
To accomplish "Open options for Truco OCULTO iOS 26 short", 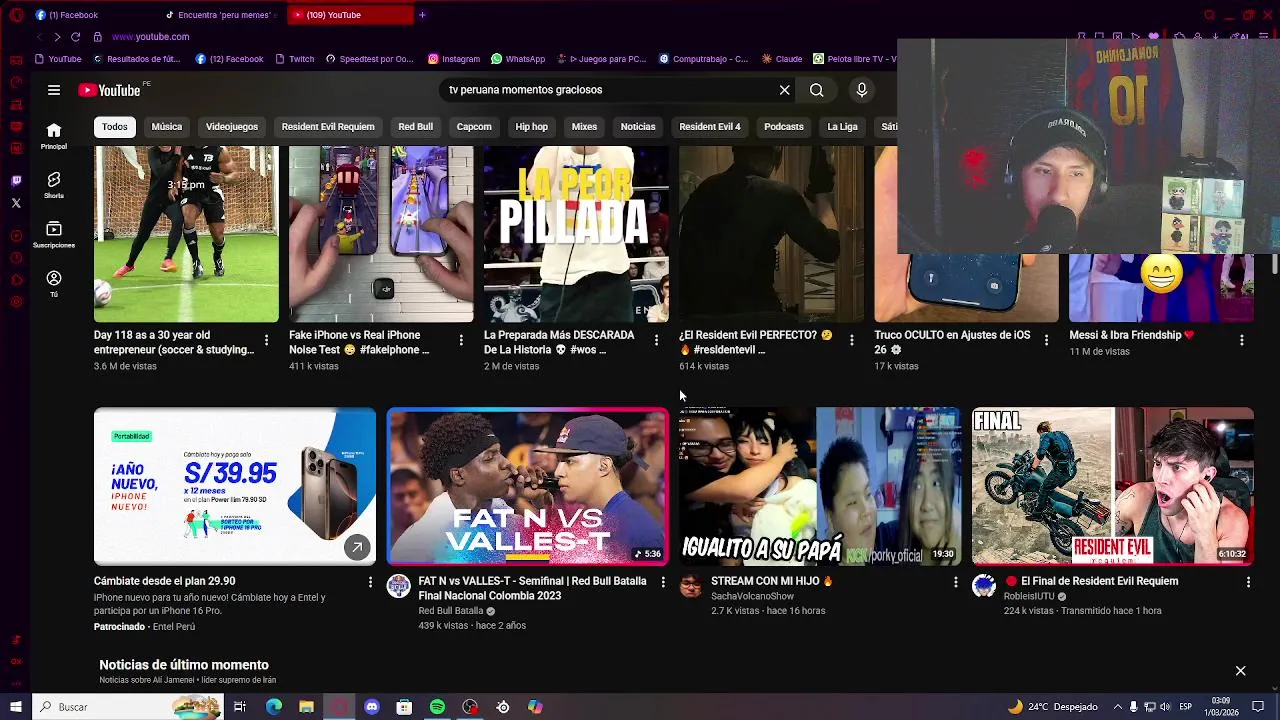I will click(x=1046, y=341).
